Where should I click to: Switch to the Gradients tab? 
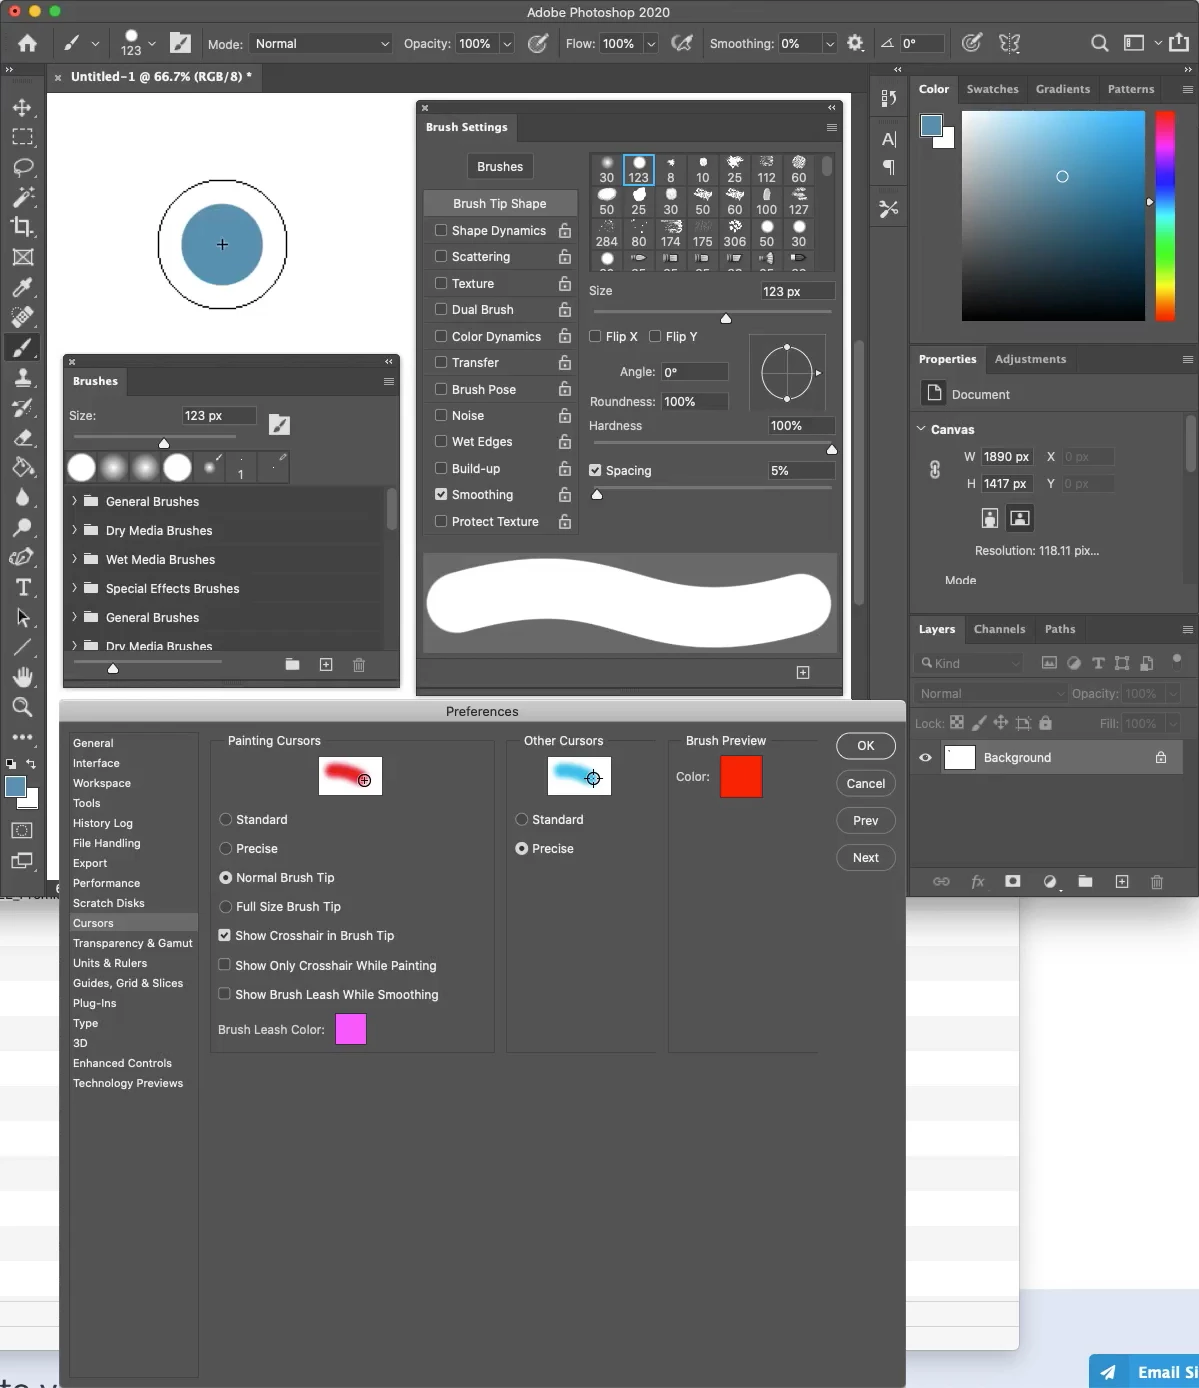coord(1062,89)
